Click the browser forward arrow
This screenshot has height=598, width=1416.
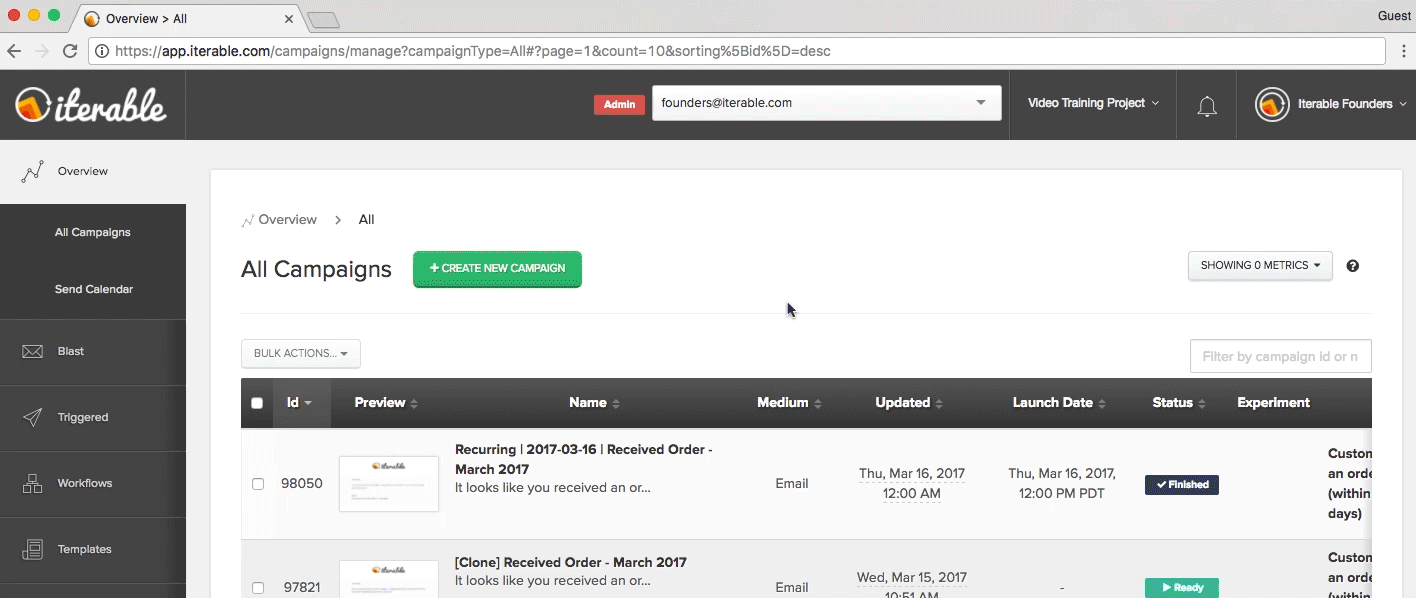pos(42,51)
